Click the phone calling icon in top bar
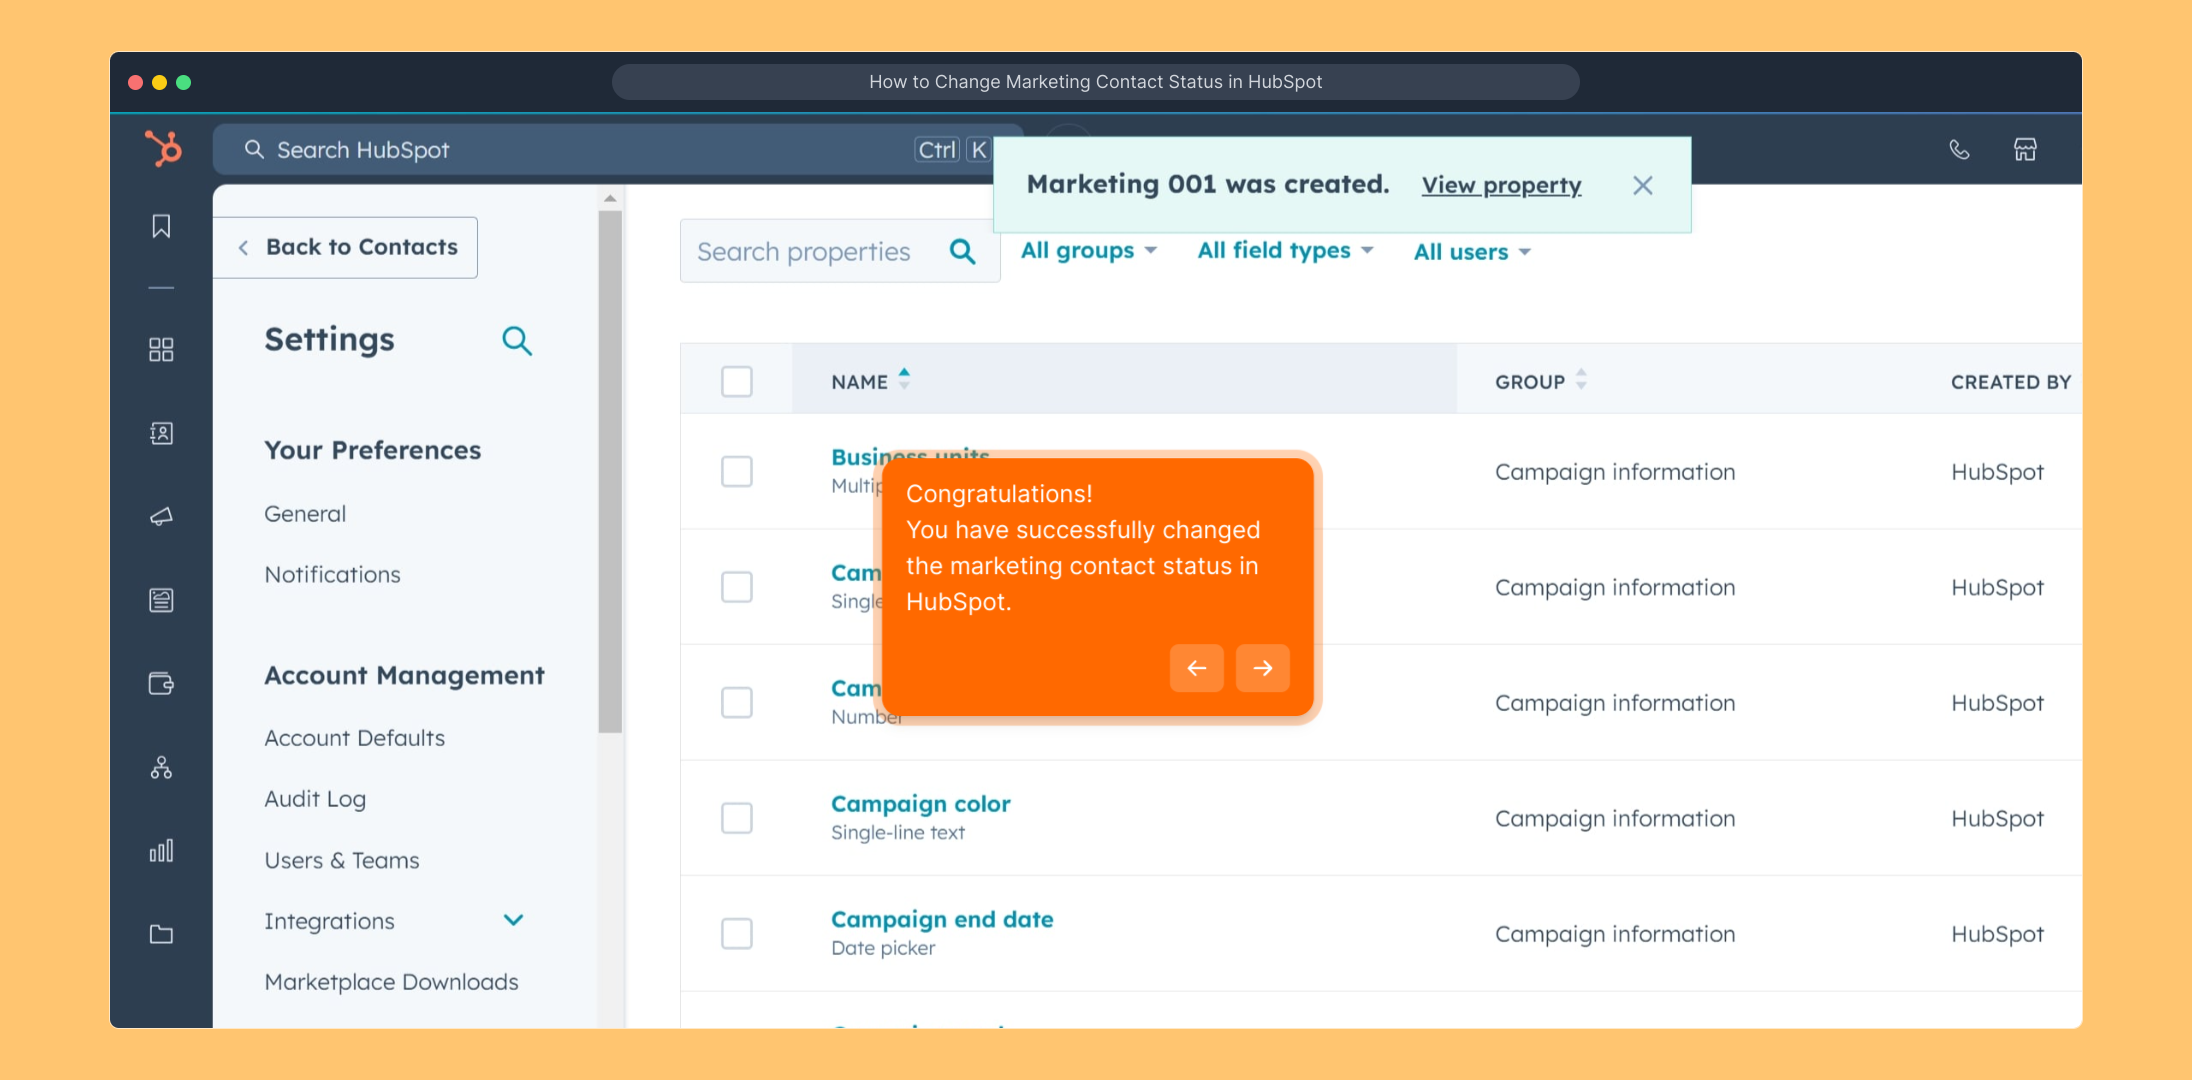 pyautogui.click(x=1959, y=150)
